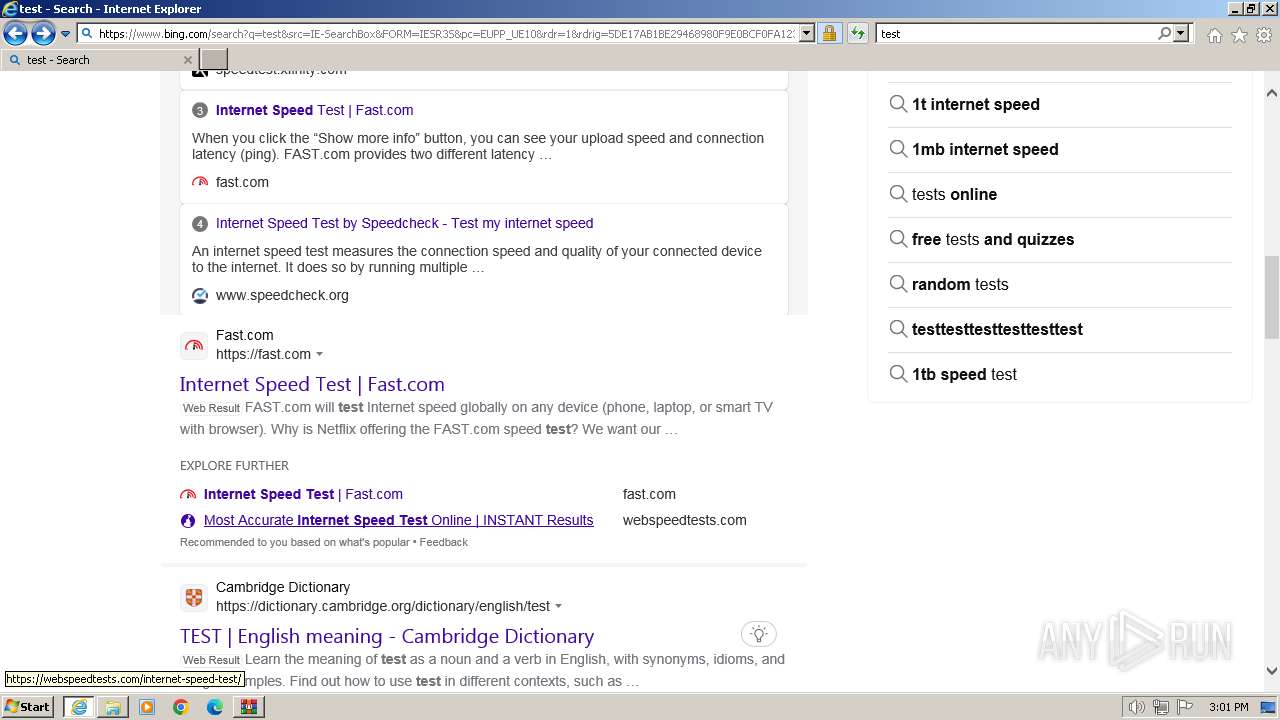Click www.speedcheck.org site text

(x=282, y=295)
